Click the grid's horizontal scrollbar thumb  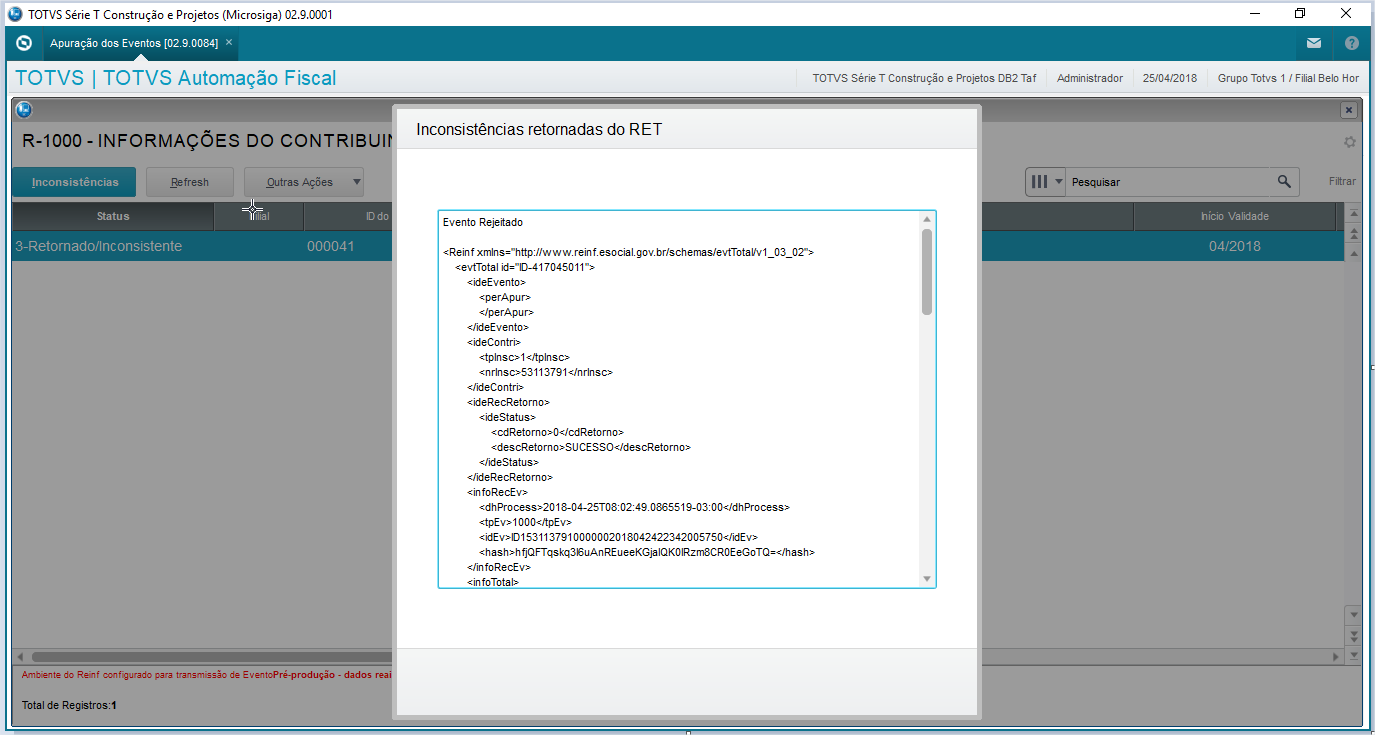tap(210, 657)
